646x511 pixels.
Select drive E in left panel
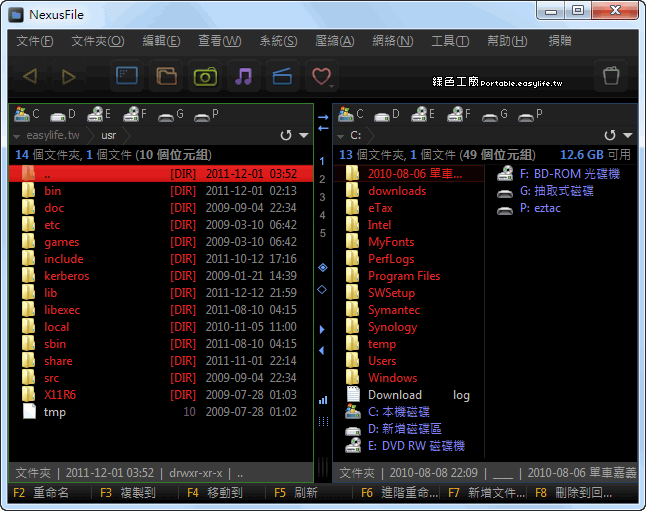tap(99, 114)
